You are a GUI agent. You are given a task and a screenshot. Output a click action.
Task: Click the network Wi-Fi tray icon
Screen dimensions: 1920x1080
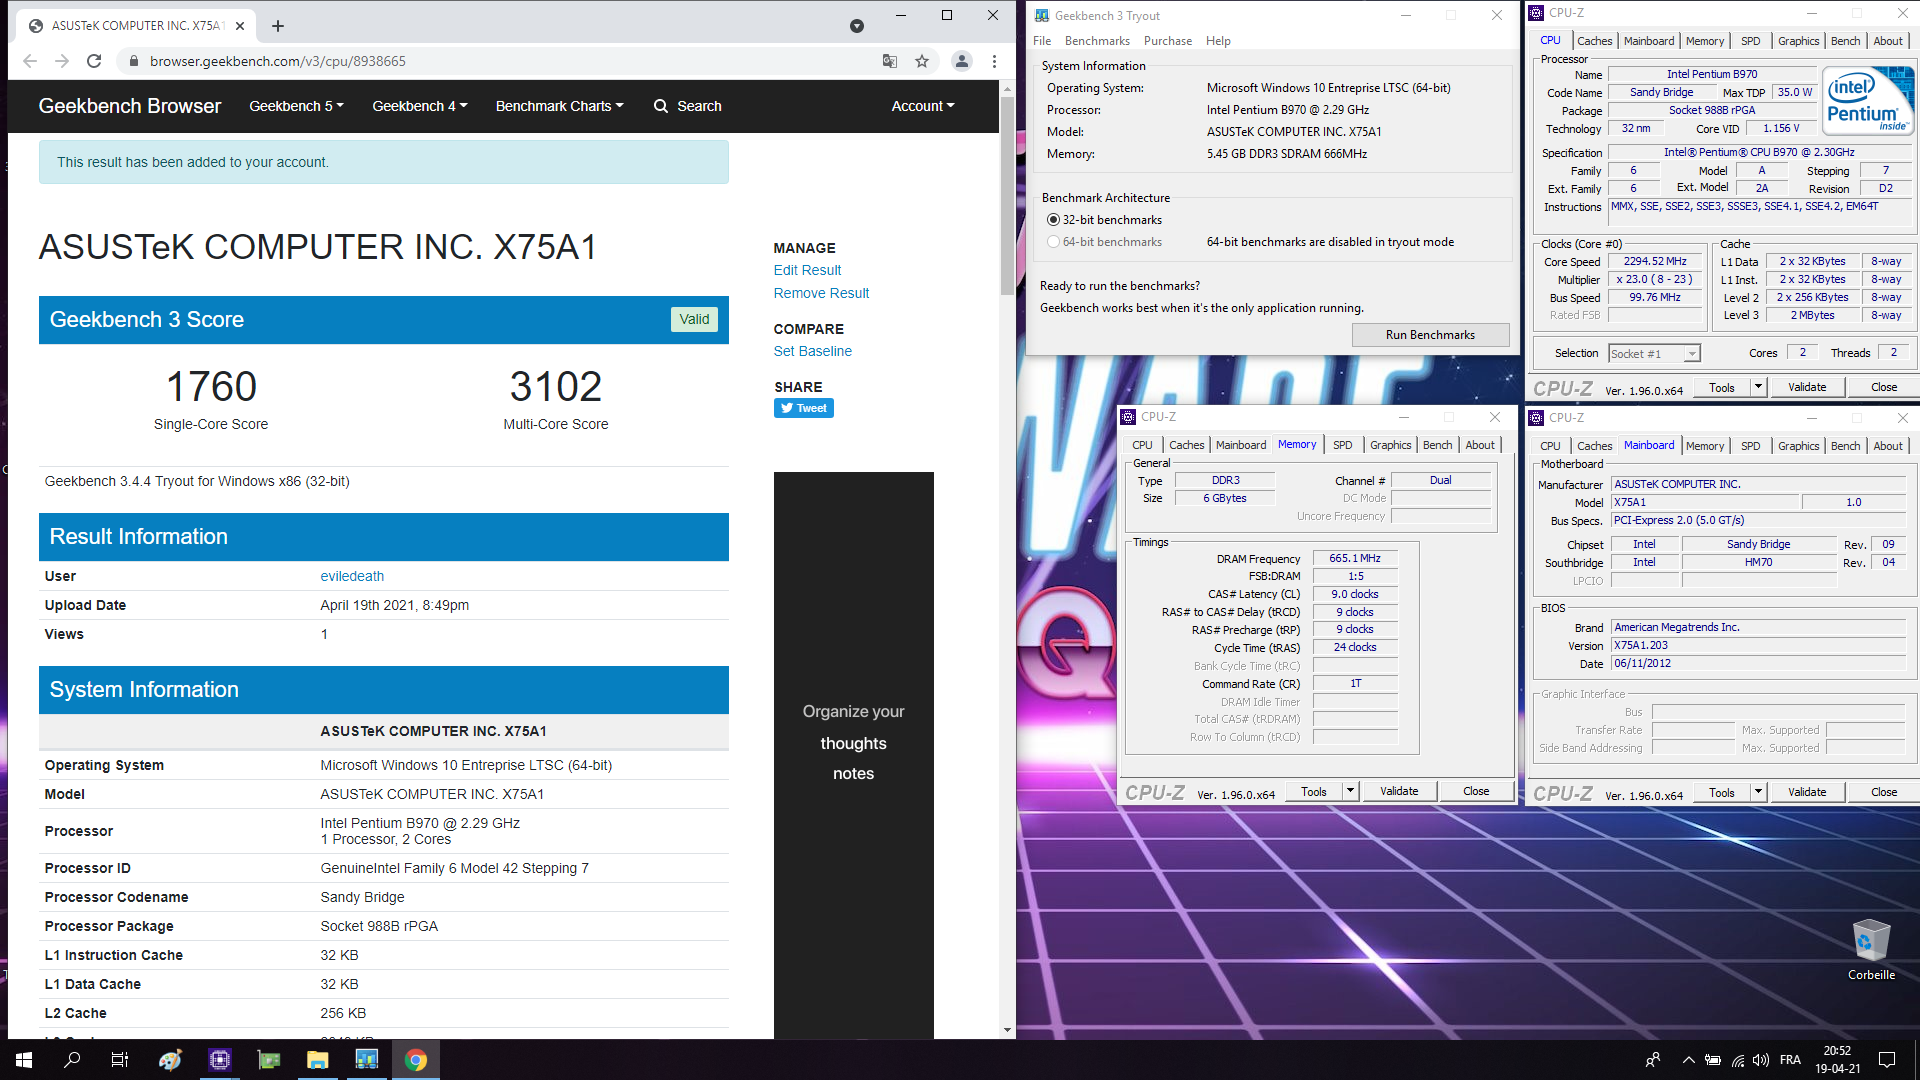[1738, 1060]
